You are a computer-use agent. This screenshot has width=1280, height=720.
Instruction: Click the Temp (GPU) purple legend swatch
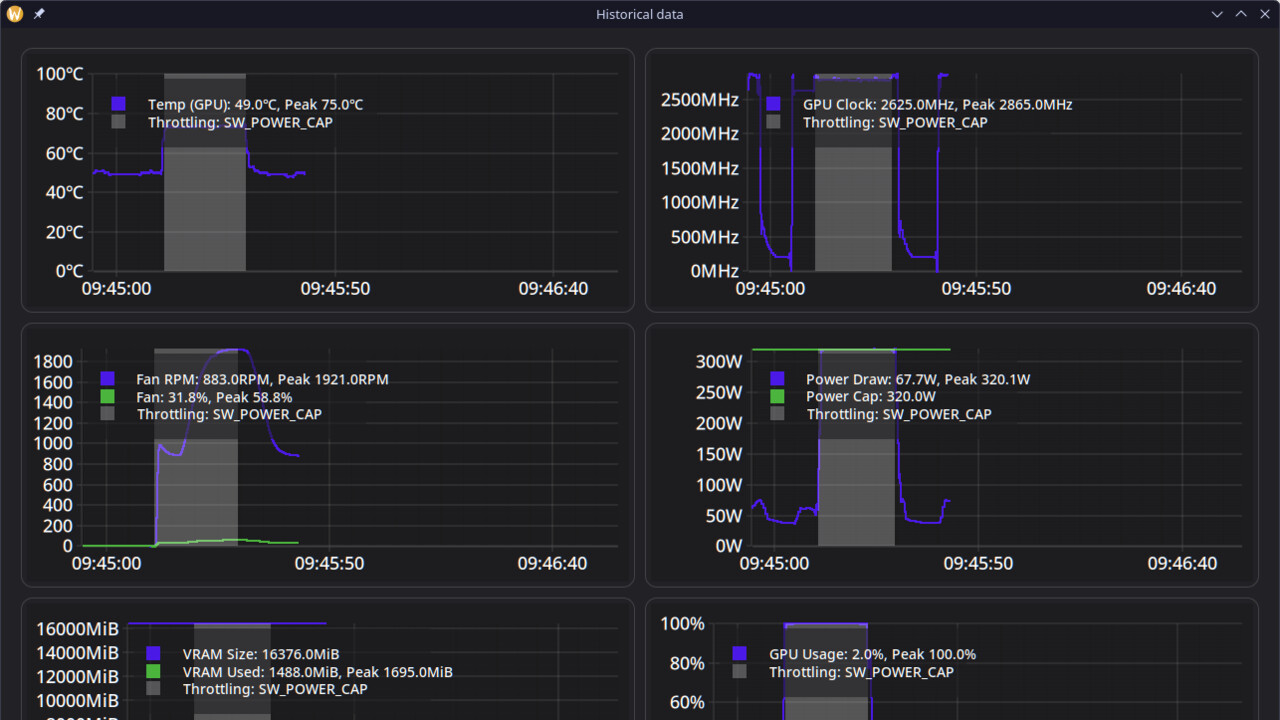point(119,104)
